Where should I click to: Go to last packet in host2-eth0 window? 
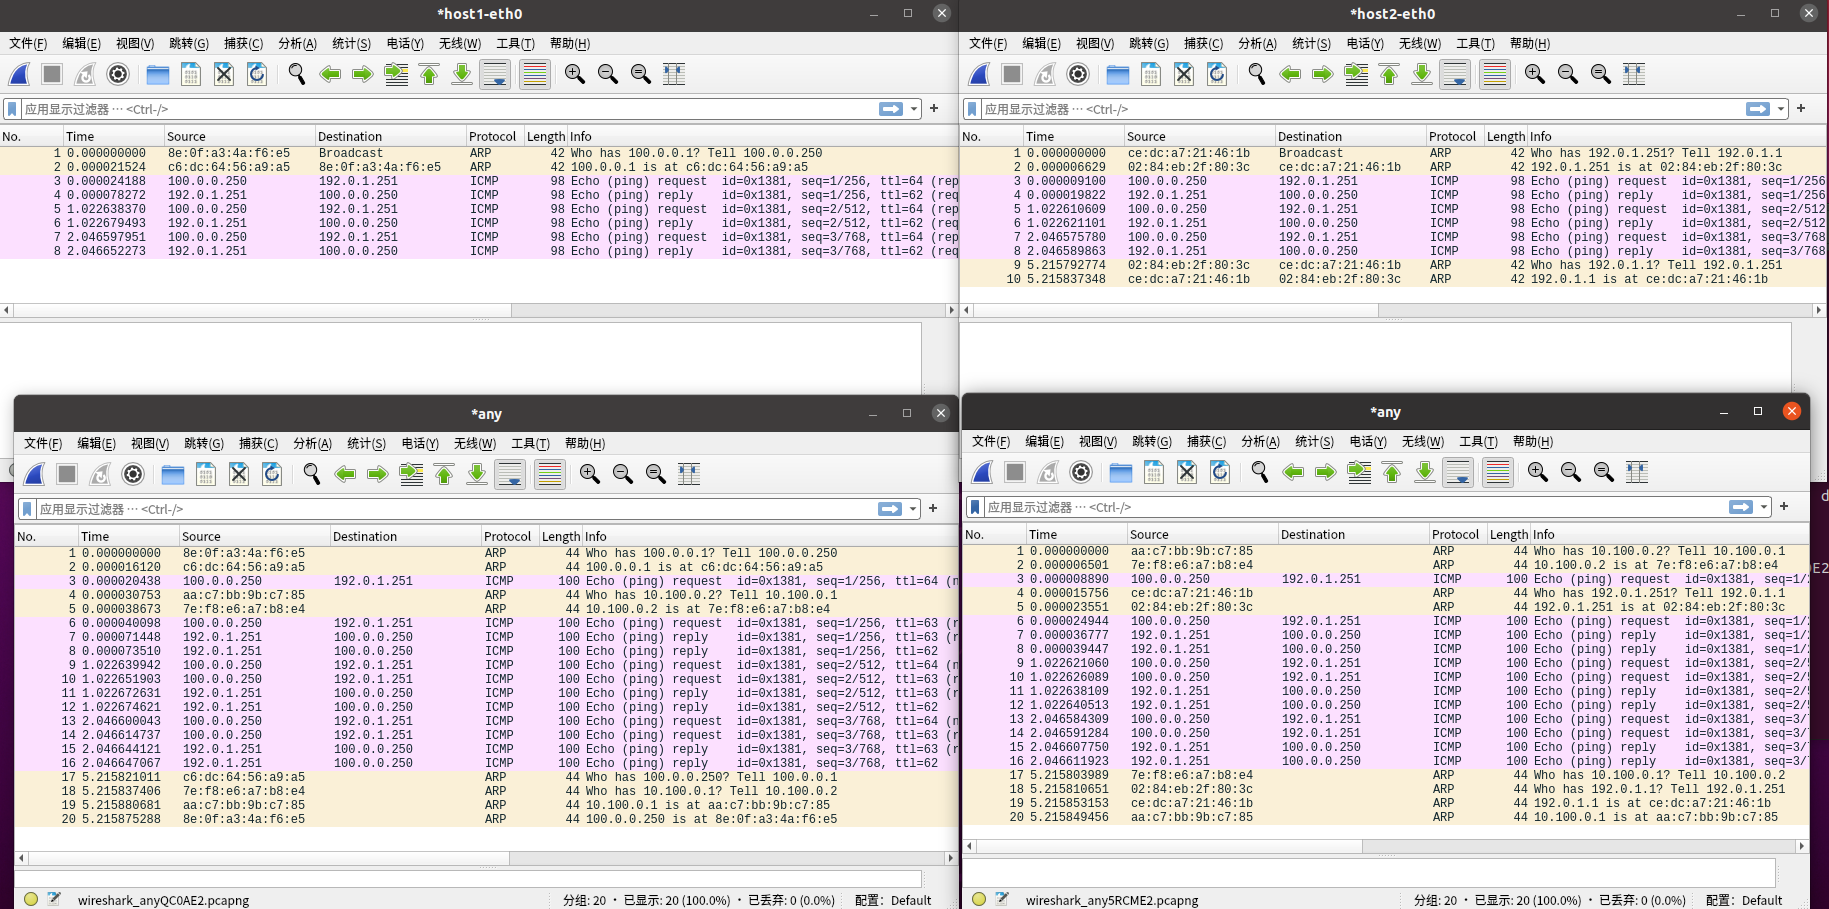click(x=1422, y=74)
